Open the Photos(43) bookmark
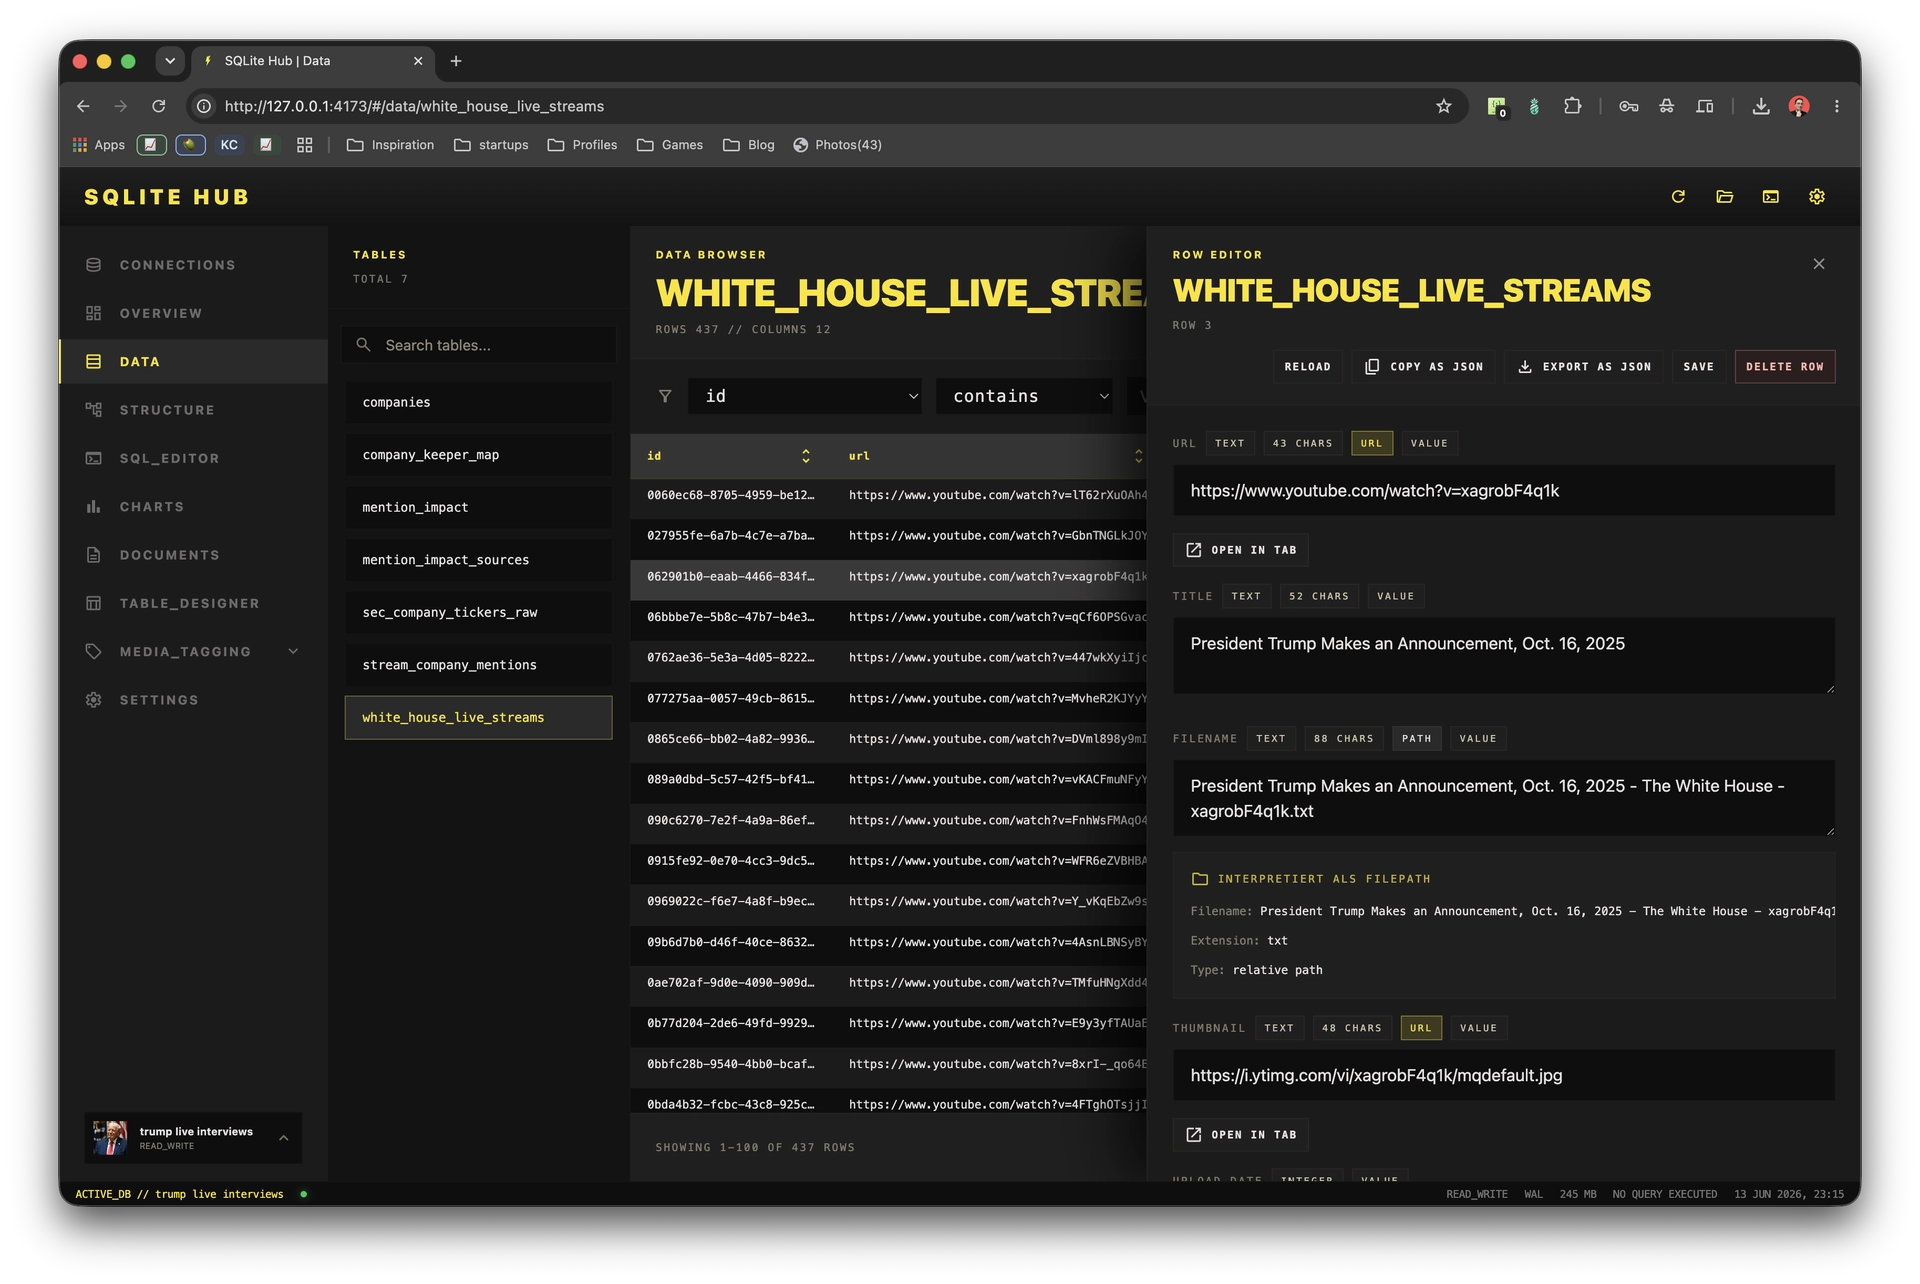 (837, 145)
